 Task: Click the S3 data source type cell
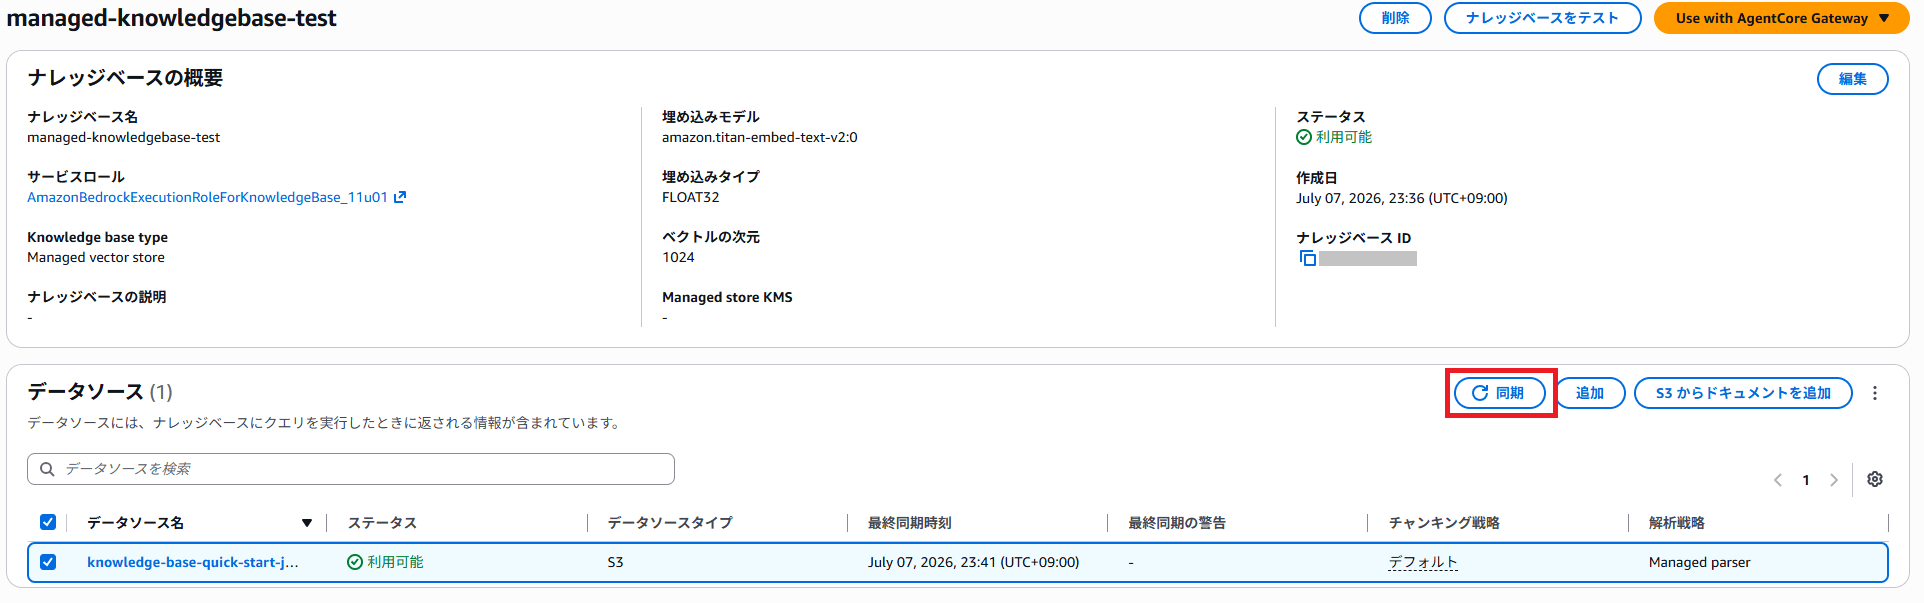[615, 562]
